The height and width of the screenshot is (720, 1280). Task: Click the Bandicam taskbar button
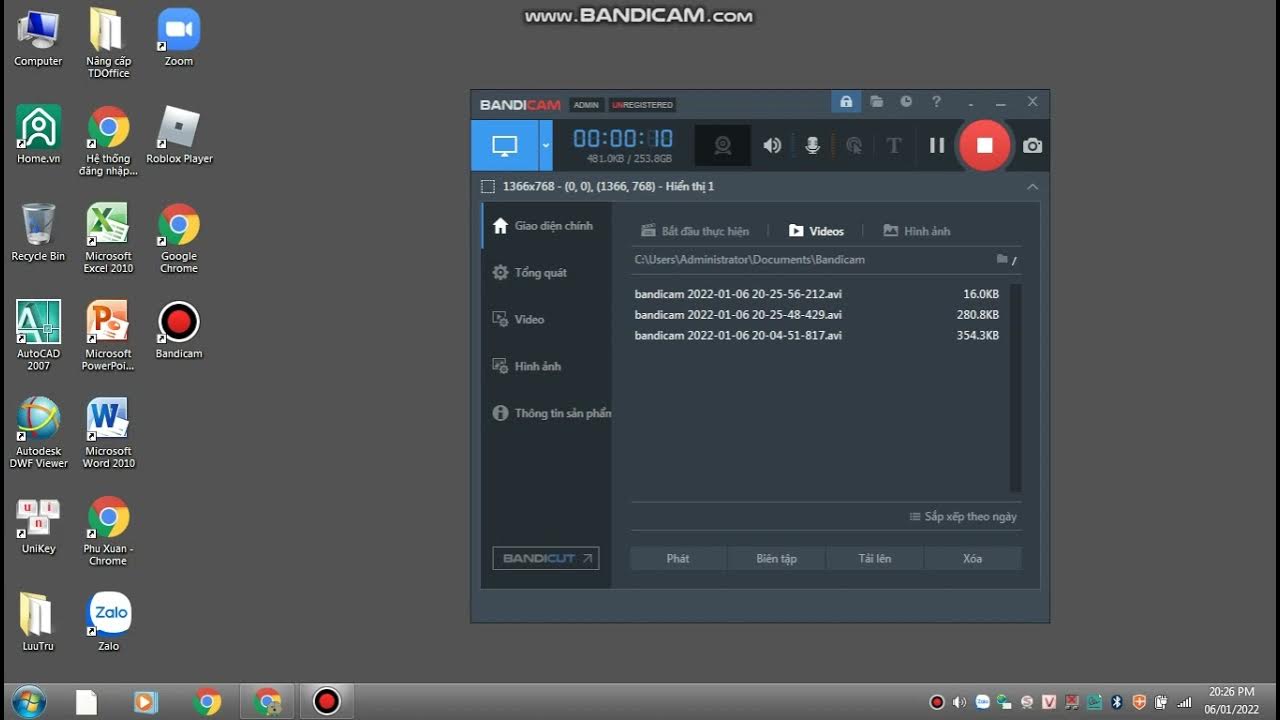326,701
